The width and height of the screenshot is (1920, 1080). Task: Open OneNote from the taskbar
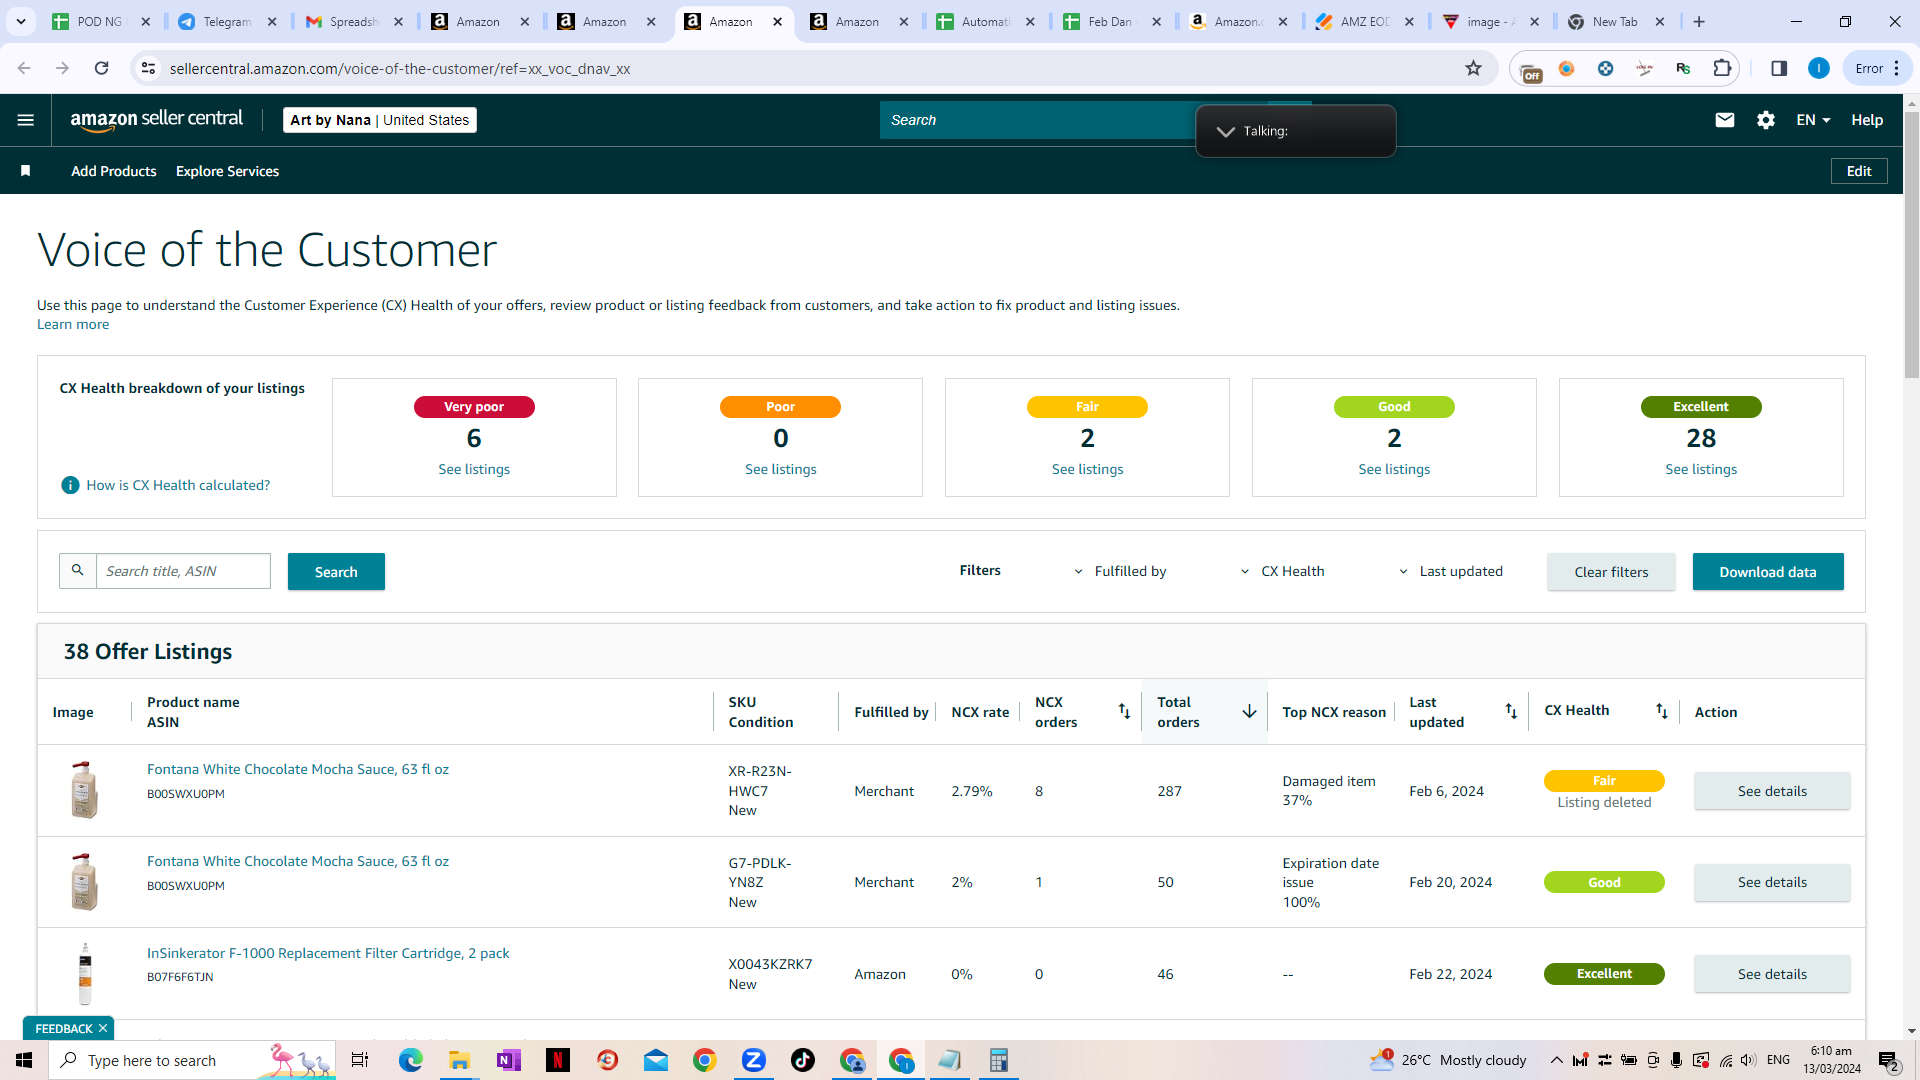click(508, 1060)
